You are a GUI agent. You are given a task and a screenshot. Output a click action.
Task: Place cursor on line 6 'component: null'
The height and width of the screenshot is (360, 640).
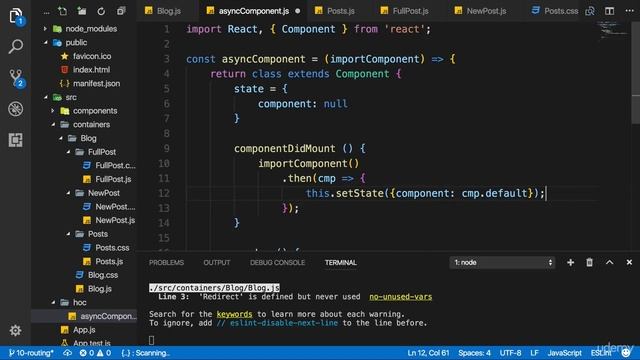pos(302,104)
